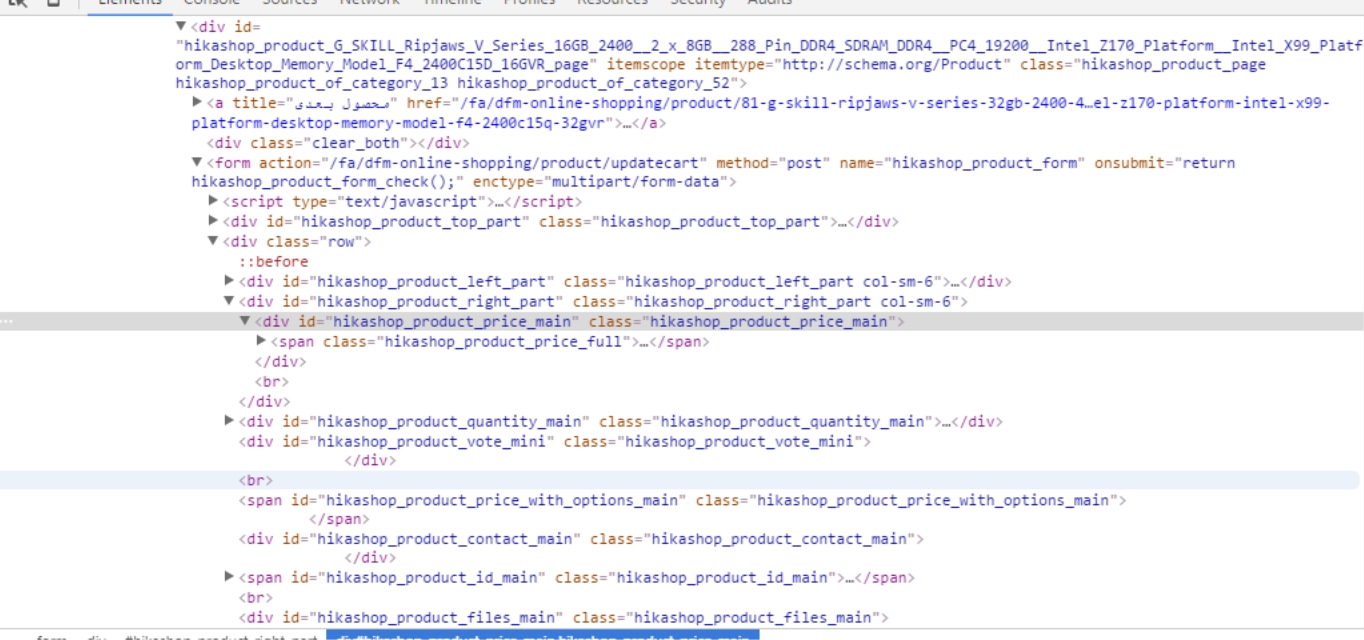Select the hikashop_product_contact_main div line
Viewport: 1364px width, 640px height.
point(581,539)
